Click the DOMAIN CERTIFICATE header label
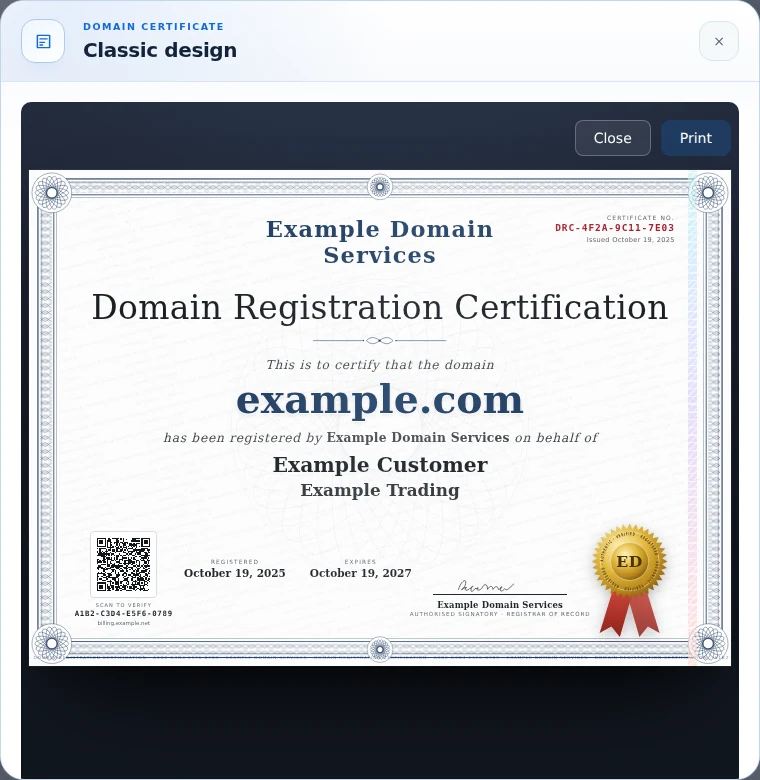Screen dimensions: 760x780 (x=153, y=27)
